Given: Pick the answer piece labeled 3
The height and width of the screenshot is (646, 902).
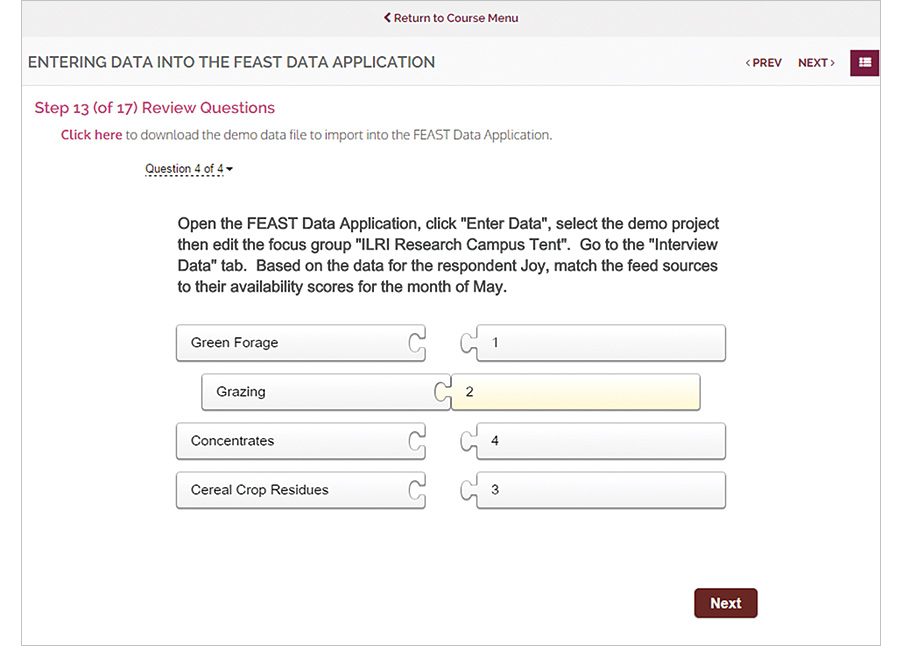Looking at the screenshot, I should 600,490.
